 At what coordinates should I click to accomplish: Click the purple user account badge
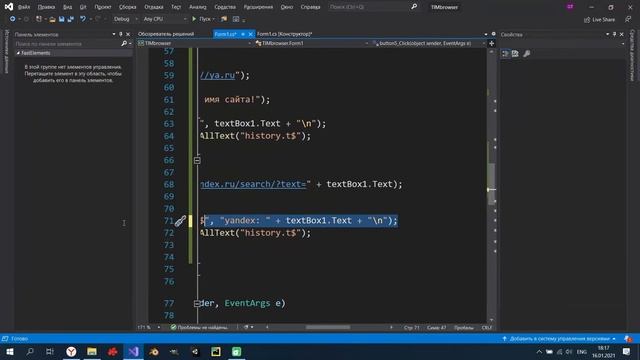tap(570, 7)
